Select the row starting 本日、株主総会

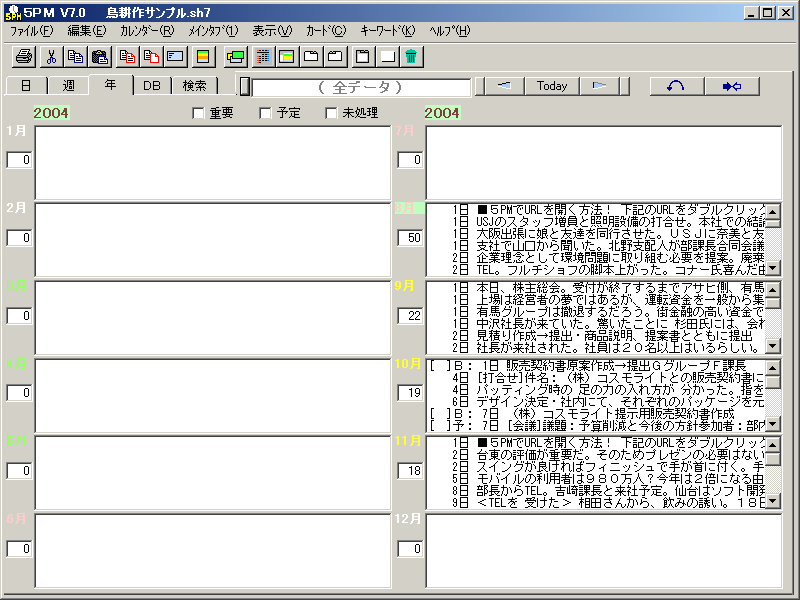click(596, 288)
